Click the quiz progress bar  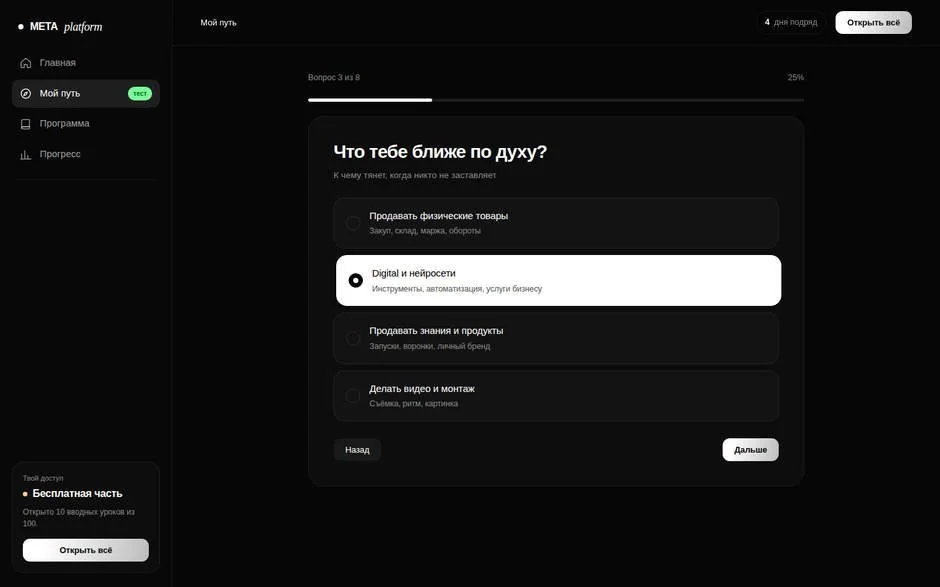pos(556,100)
